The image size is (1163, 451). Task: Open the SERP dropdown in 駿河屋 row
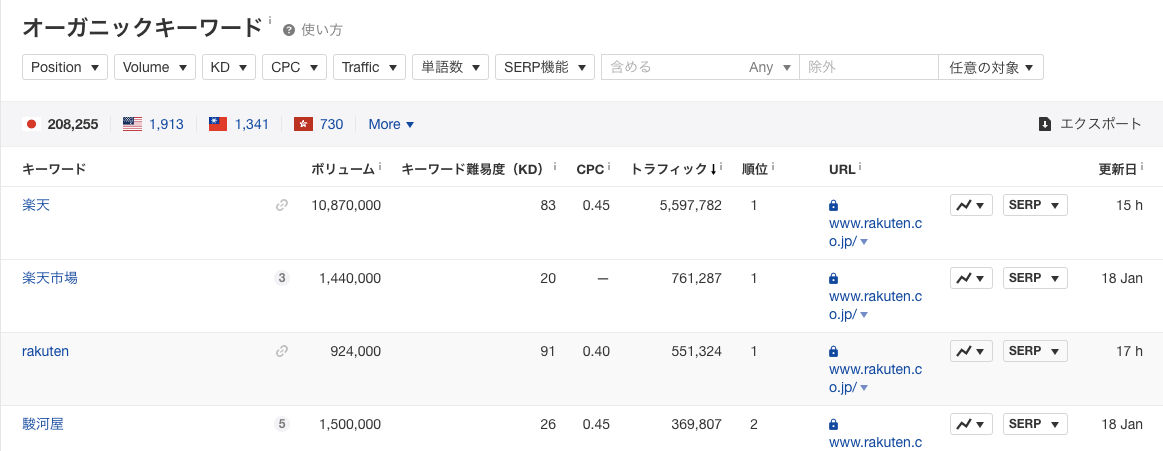(1035, 424)
